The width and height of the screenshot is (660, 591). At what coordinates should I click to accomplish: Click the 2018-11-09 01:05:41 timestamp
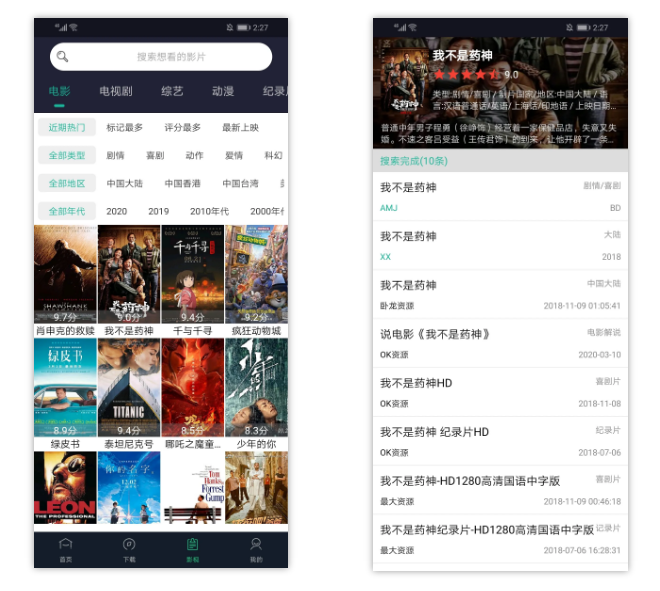point(582,306)
